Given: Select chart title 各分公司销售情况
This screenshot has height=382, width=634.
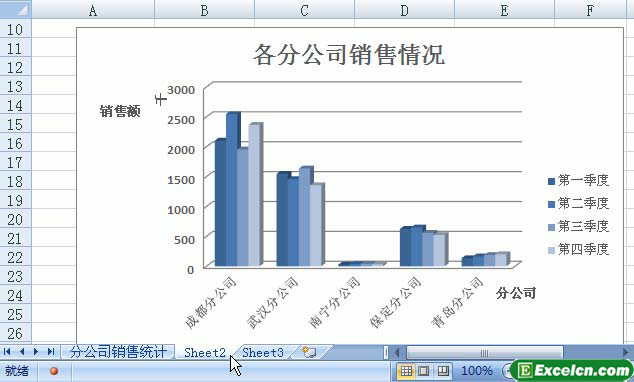Looking at the screenshot, I should pos(349,55).
